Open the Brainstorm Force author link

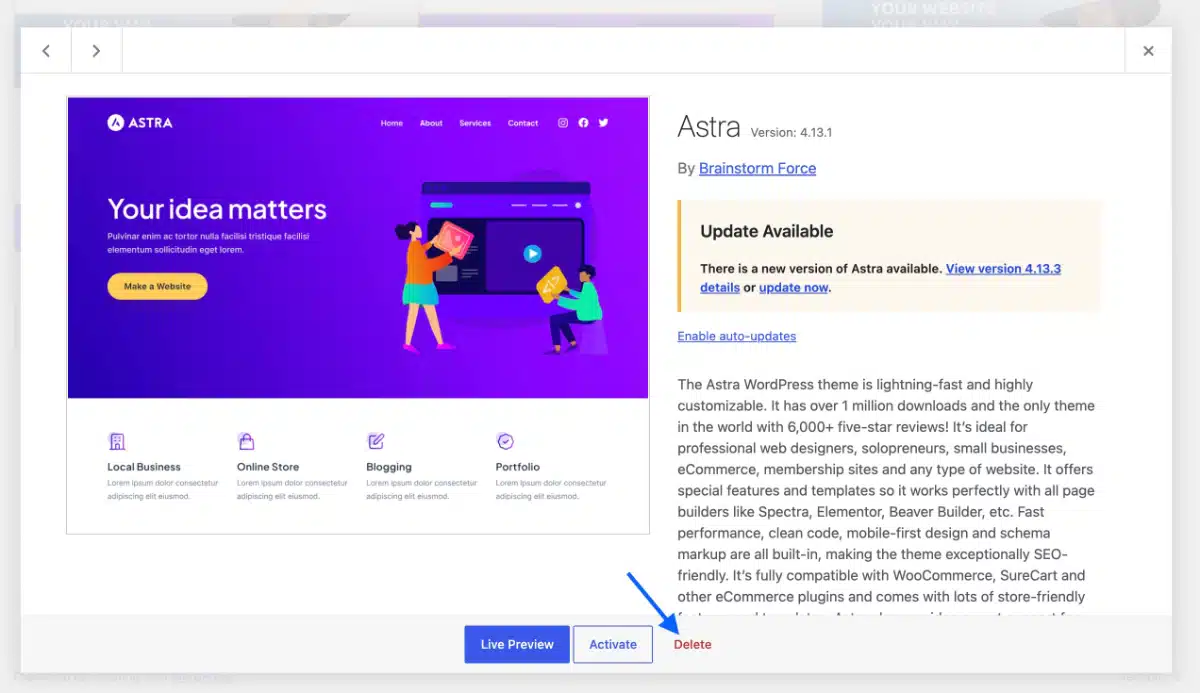[x=757, y=168]
